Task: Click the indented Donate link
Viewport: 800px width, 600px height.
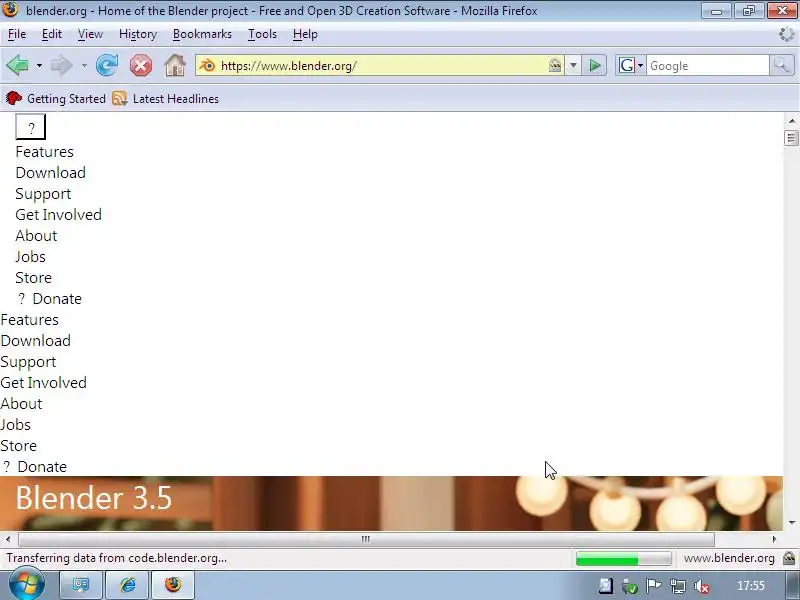Action: pos(57,298)
